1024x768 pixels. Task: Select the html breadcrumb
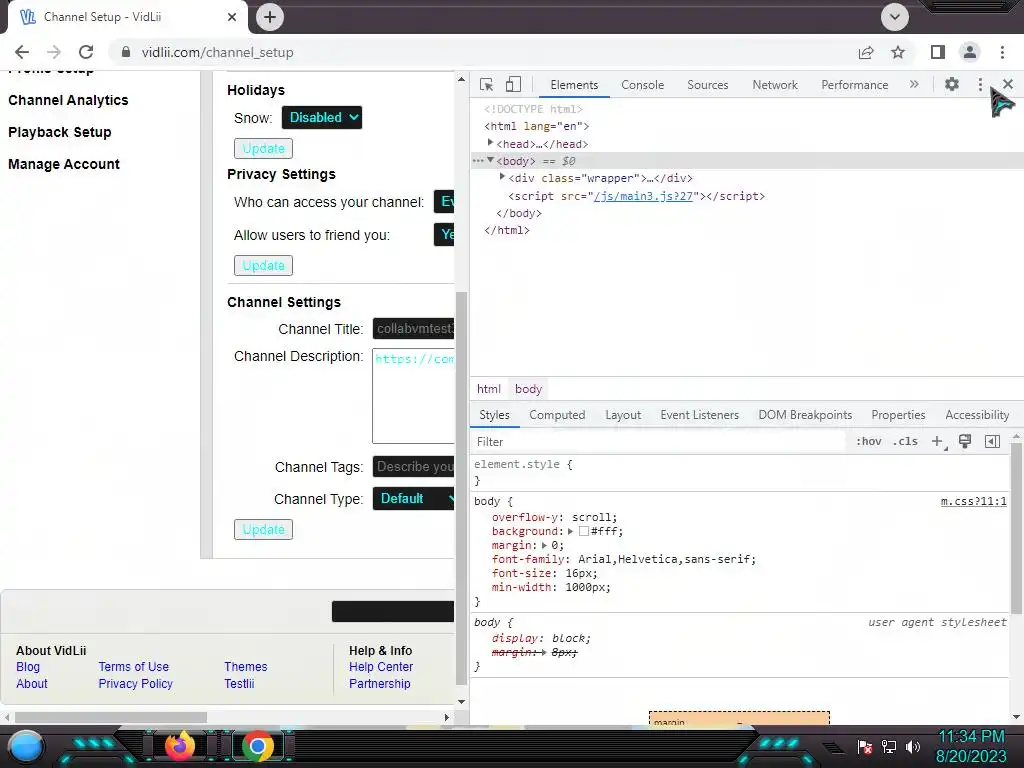488,389
